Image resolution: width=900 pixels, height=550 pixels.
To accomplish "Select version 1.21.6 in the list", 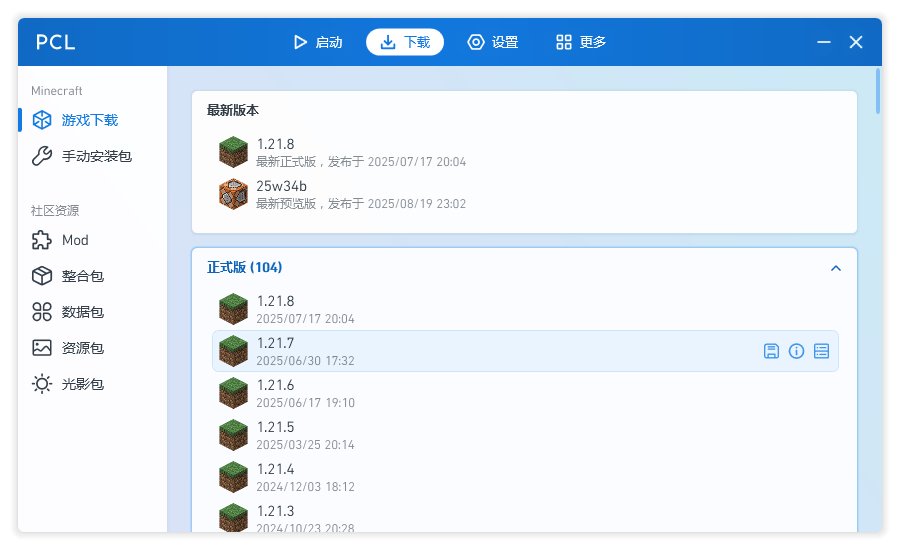I will coord(525,393).
